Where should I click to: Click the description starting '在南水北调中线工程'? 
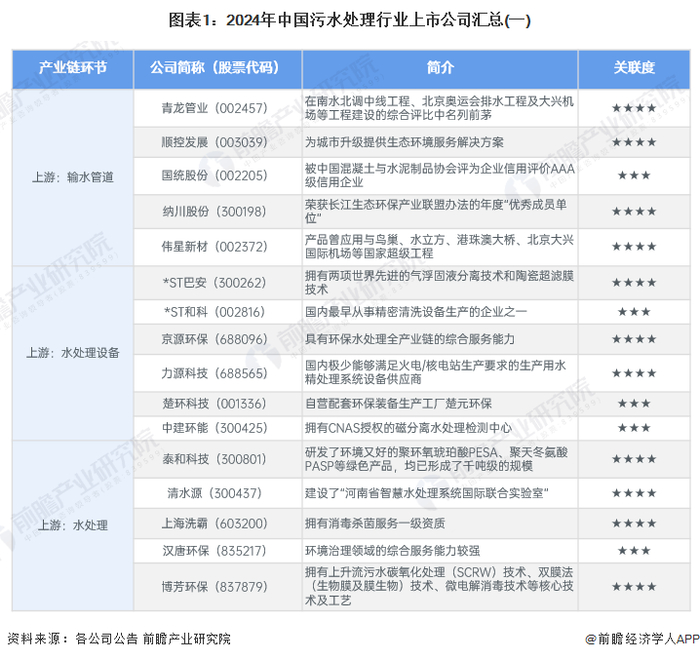(x=439, y=108)
